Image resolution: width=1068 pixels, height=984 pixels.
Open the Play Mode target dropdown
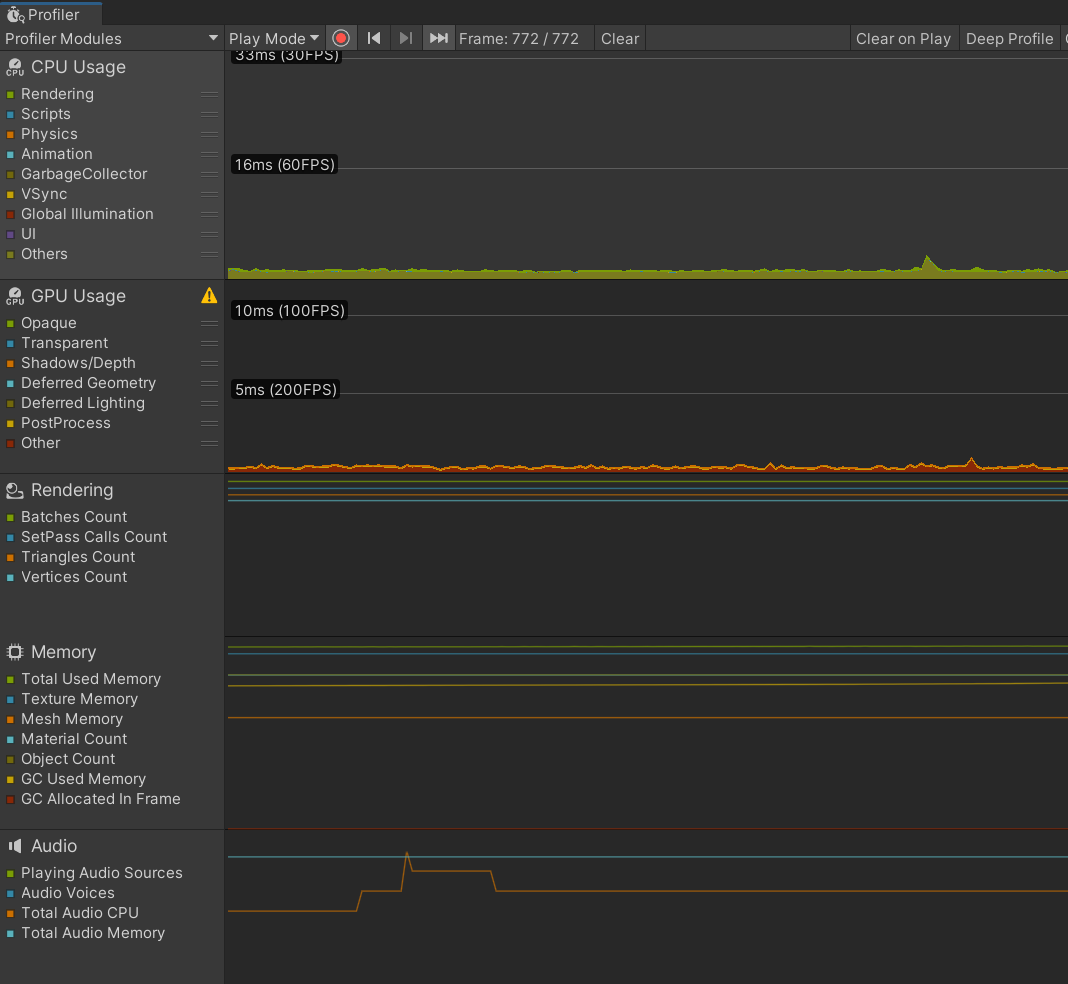pos(274,38)
